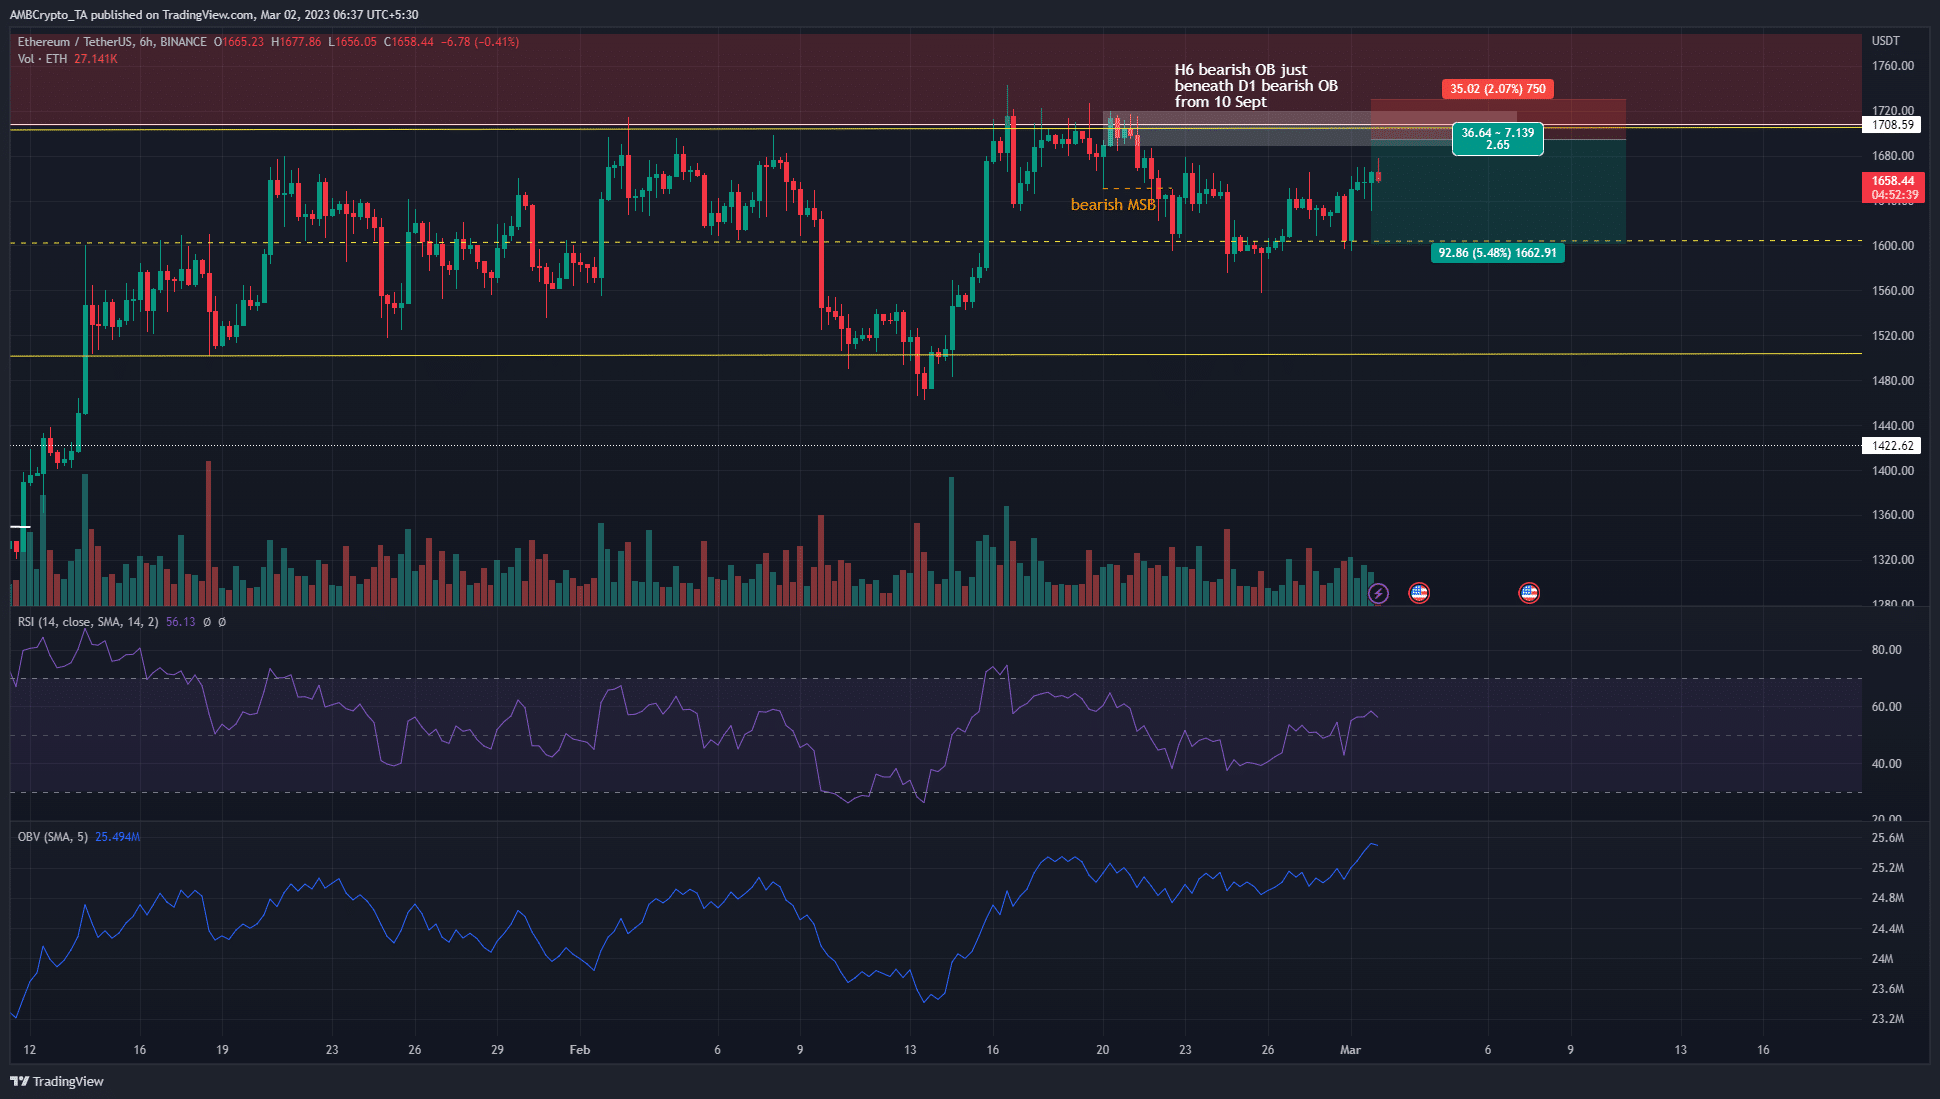This screenshot has width=1940, height=1099.
Task: Click the countdown timer showing 04:52:39
Action: [1895, 195]
